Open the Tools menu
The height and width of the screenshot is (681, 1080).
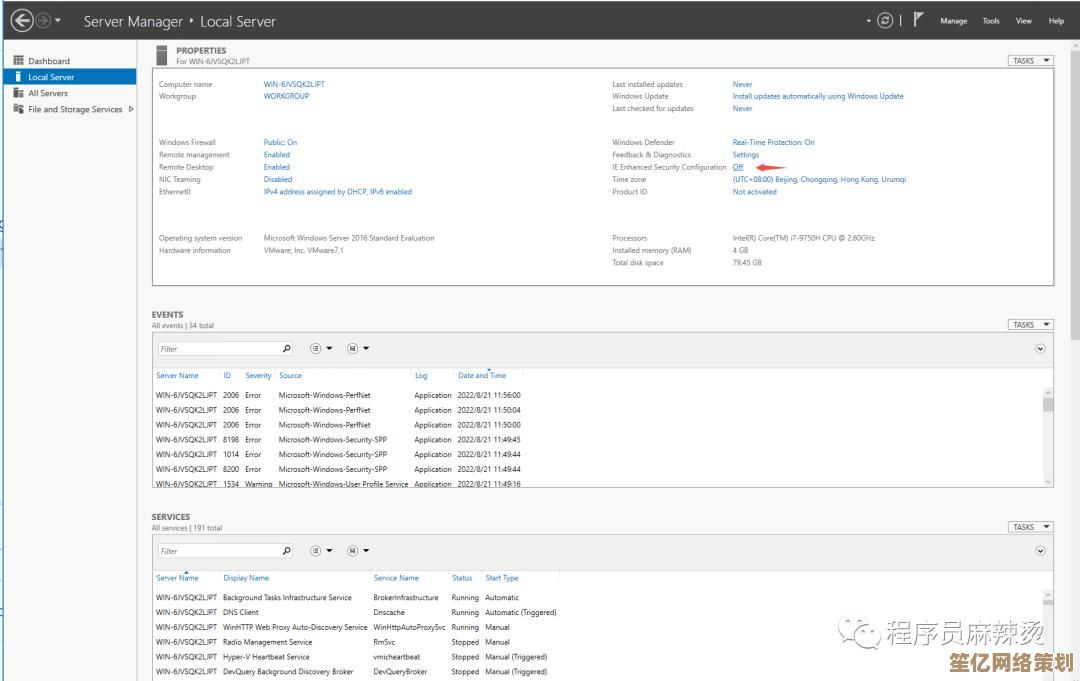point(990,21)
